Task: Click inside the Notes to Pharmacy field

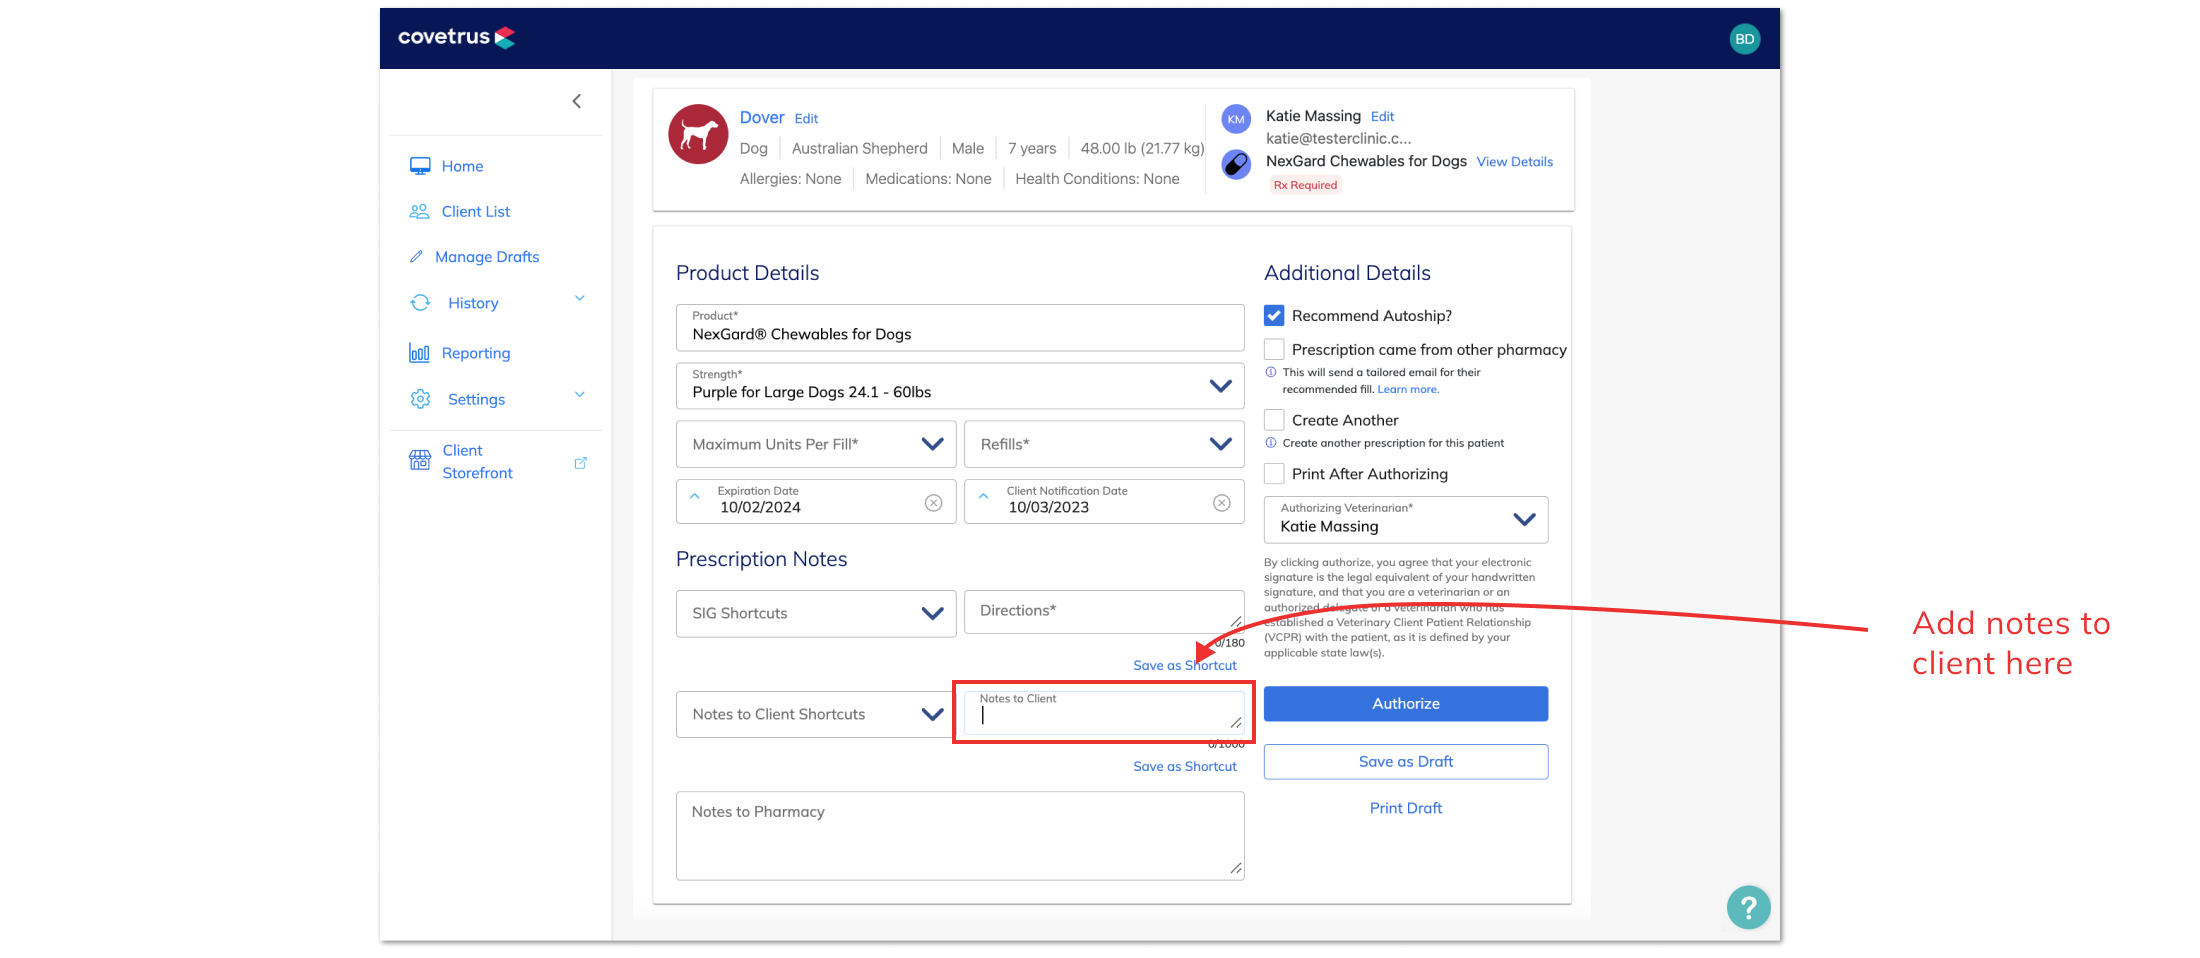Action: 959,835
